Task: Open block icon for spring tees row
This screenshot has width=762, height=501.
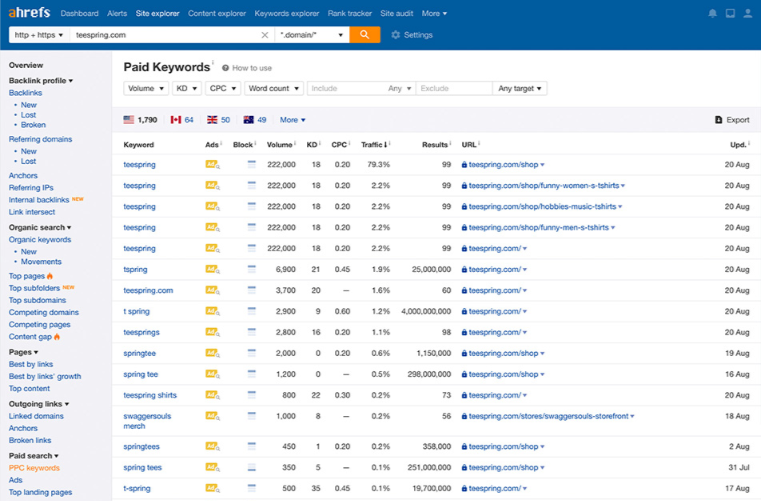Action: pyautogui.click(x=251, y=467)
